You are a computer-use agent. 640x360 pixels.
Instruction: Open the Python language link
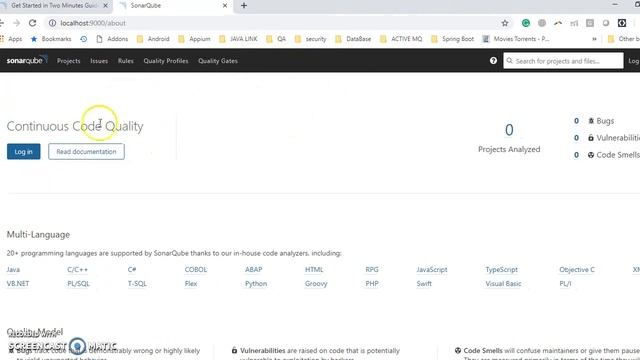coord(256,284)
